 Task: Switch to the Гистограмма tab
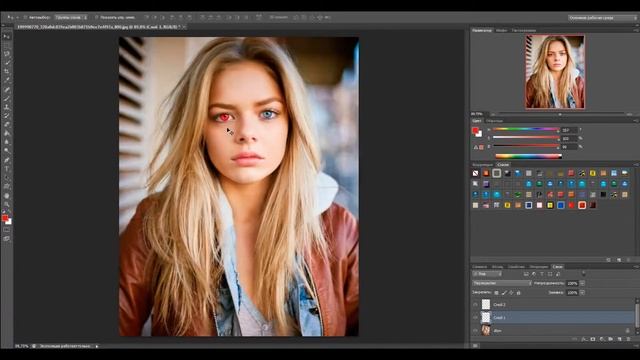click(x=524, y=30)
